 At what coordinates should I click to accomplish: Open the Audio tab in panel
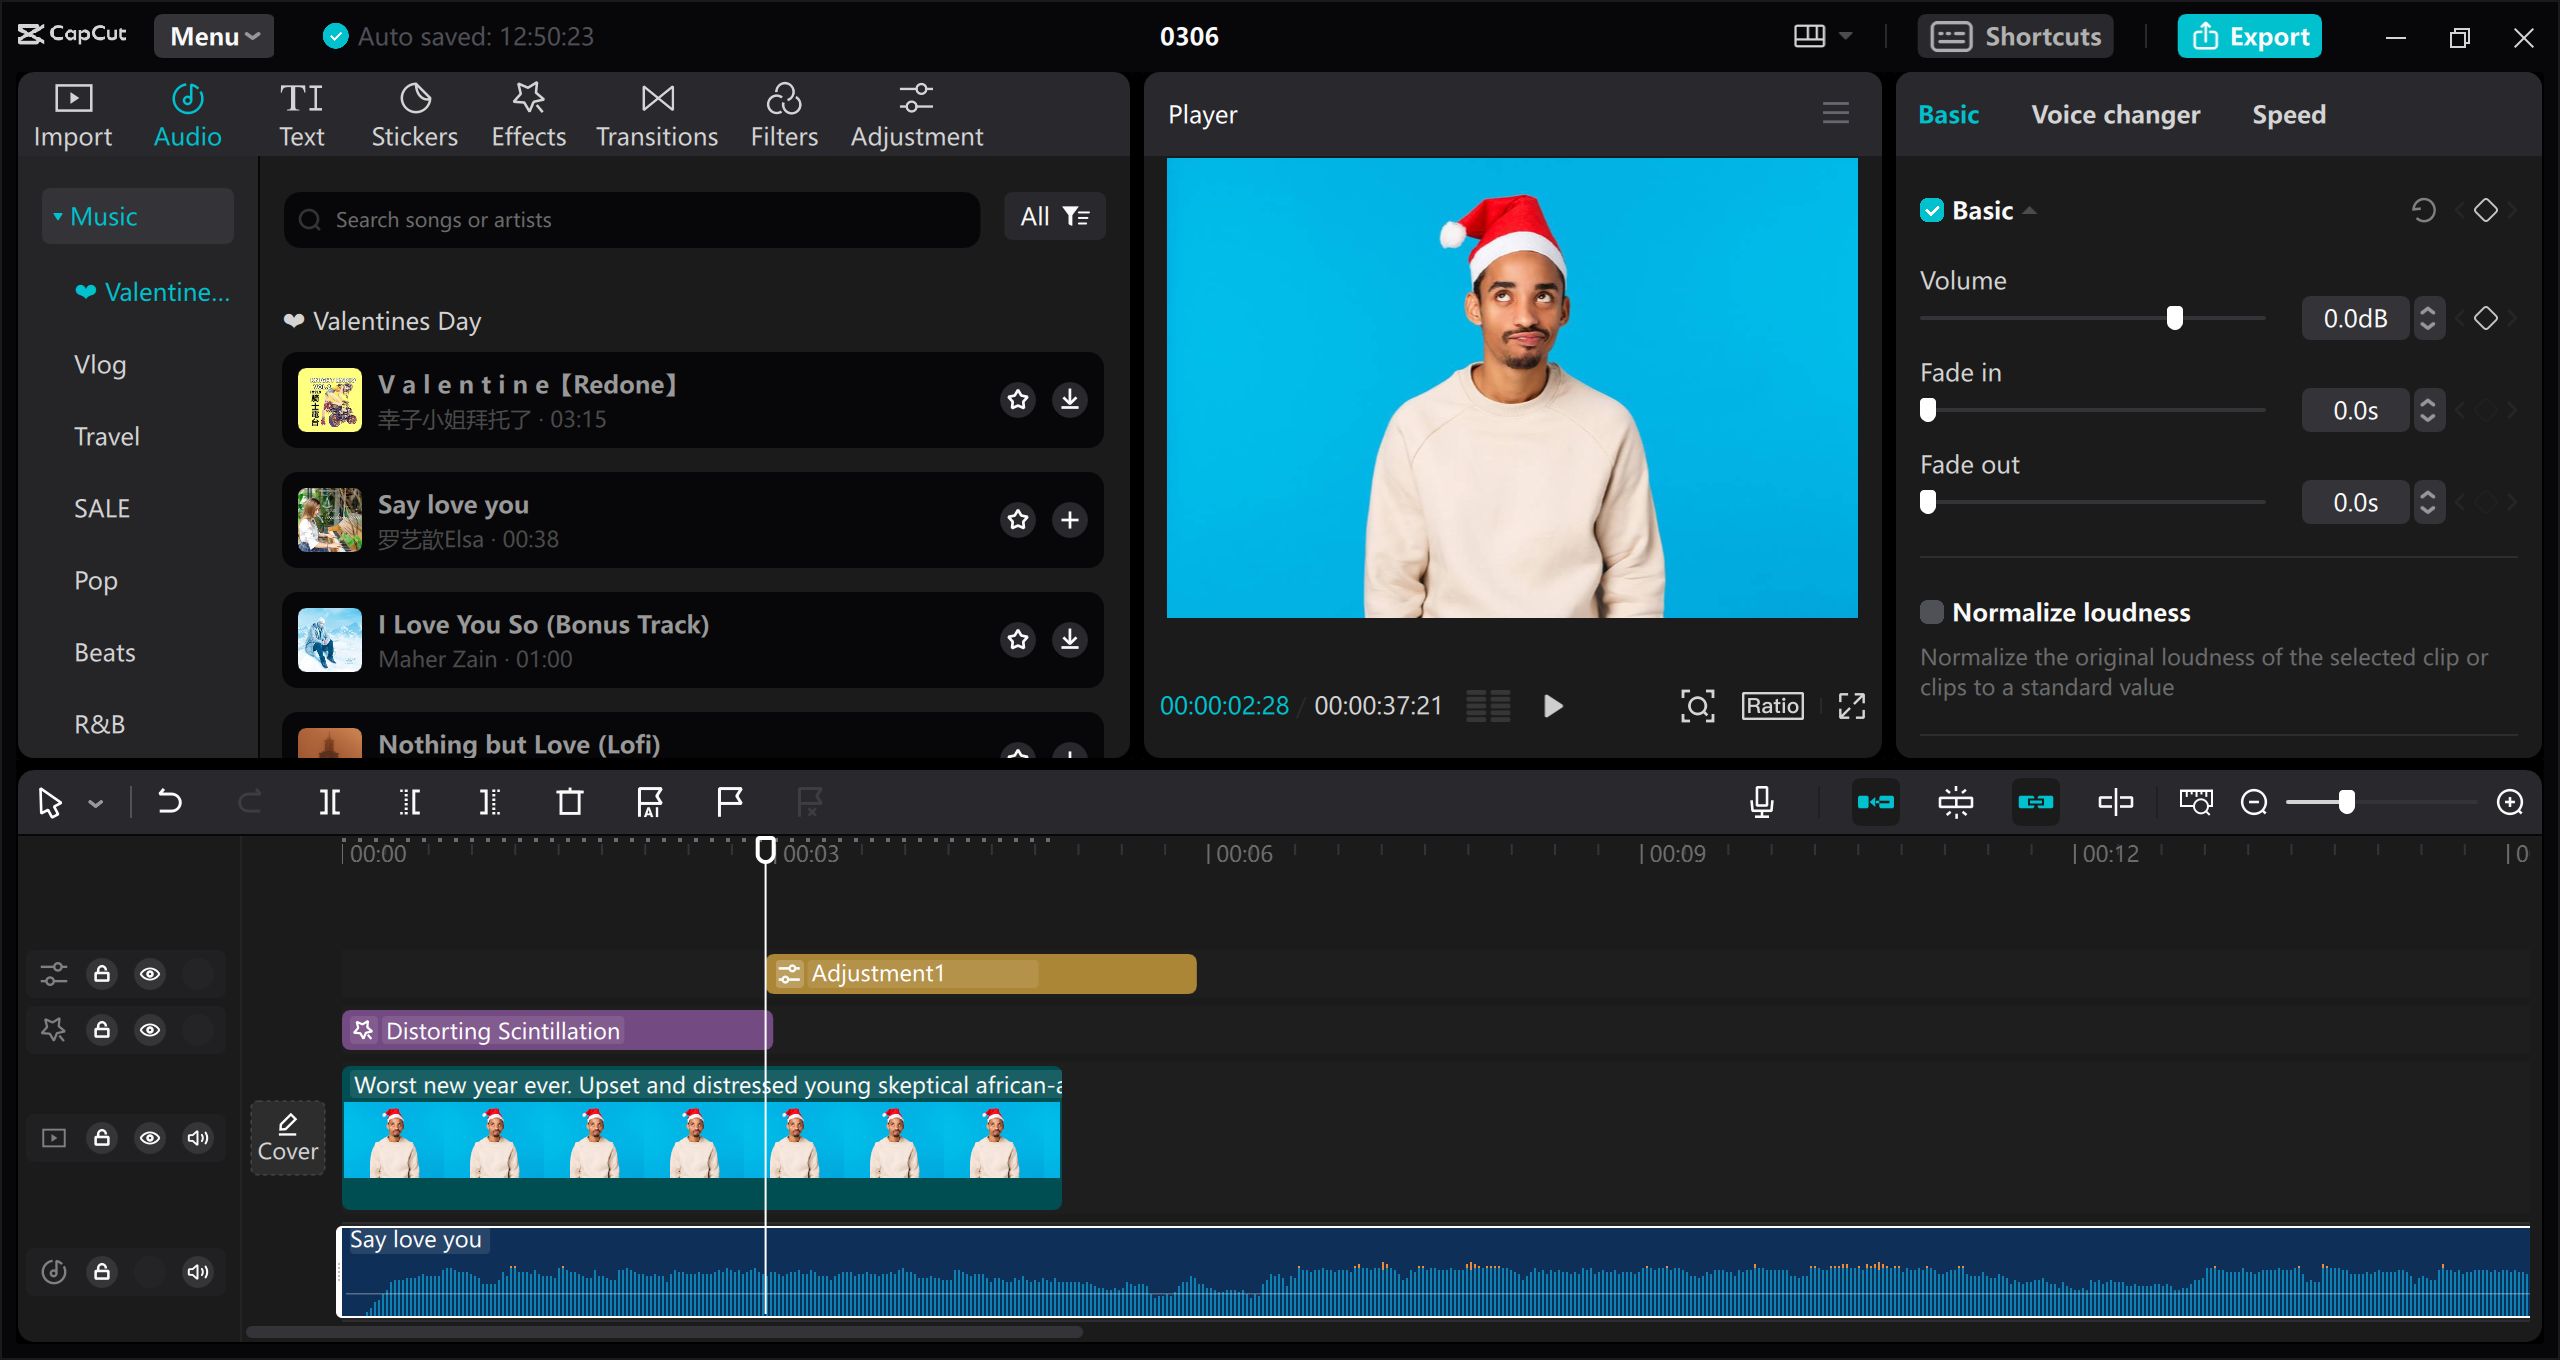pyautogui.click(x=186, y=113)
